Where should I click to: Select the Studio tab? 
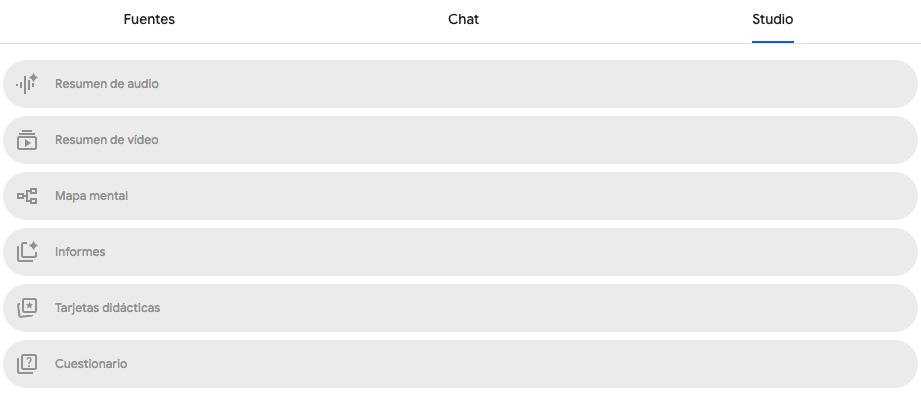[x=772, y=20]
